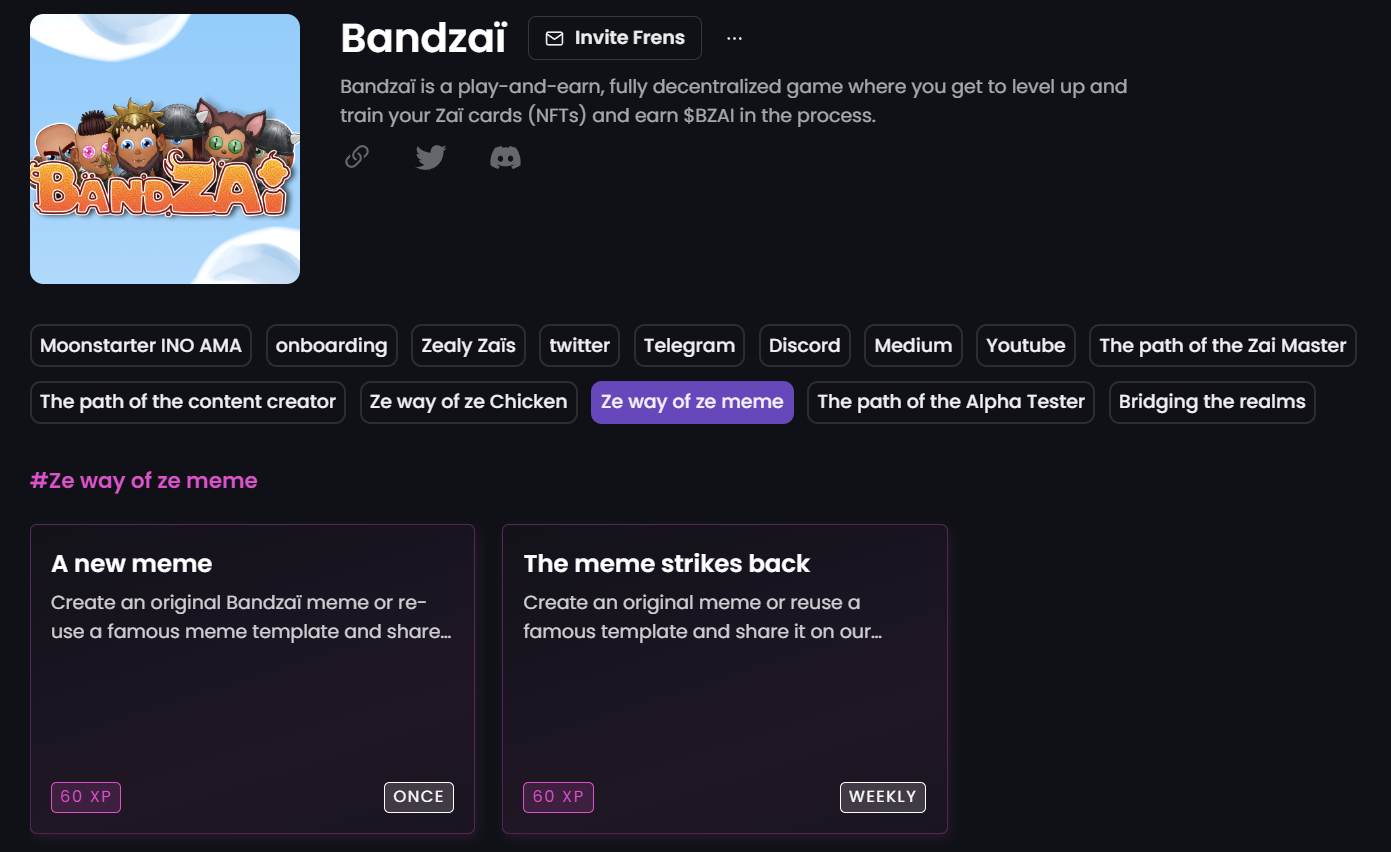Viewport: 1391px width, 852px height.
Task: Open the Moonstarter INO AMA category
Action: coord(140,345)
